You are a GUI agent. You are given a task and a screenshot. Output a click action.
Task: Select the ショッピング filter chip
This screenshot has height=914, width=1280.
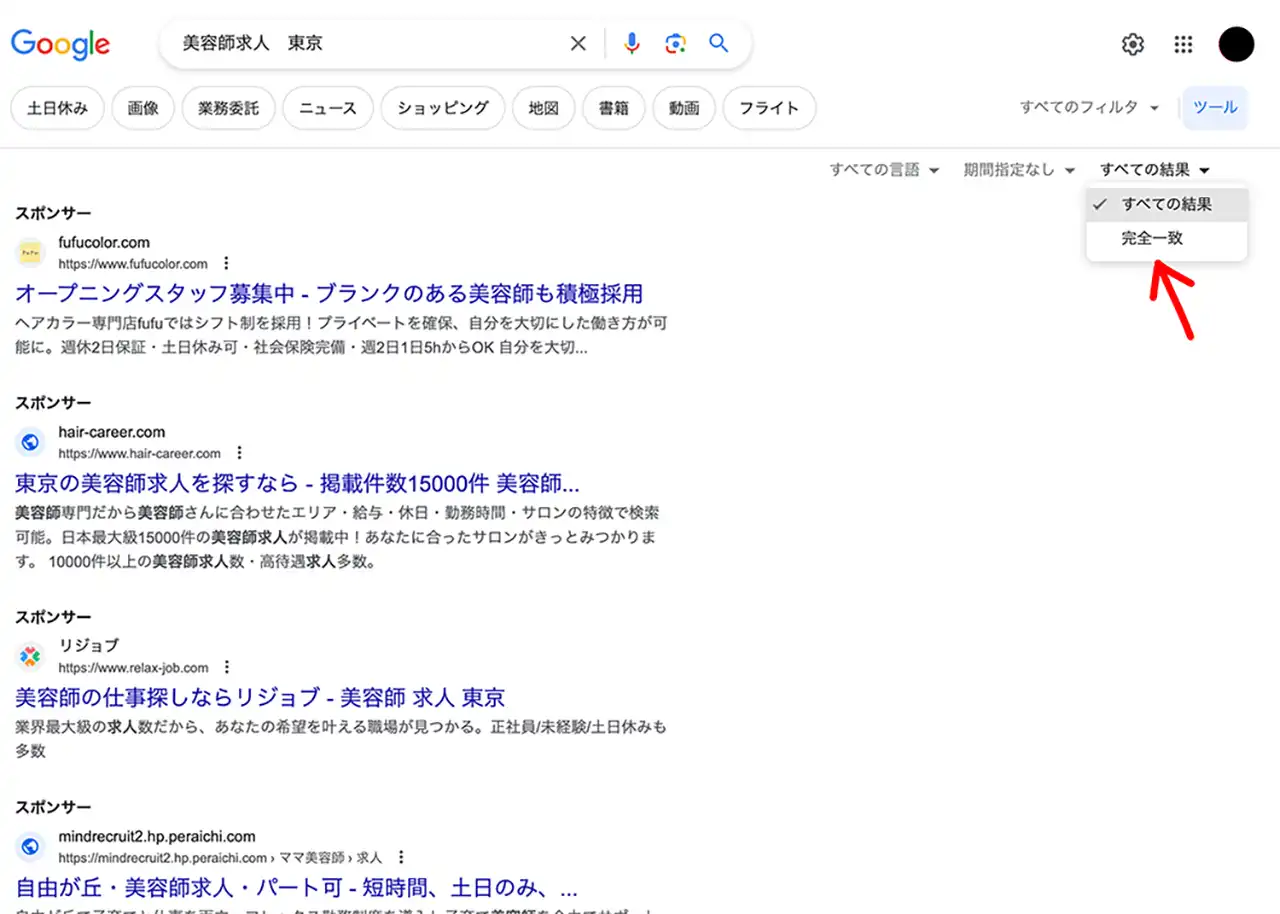(x=442, y=108)
